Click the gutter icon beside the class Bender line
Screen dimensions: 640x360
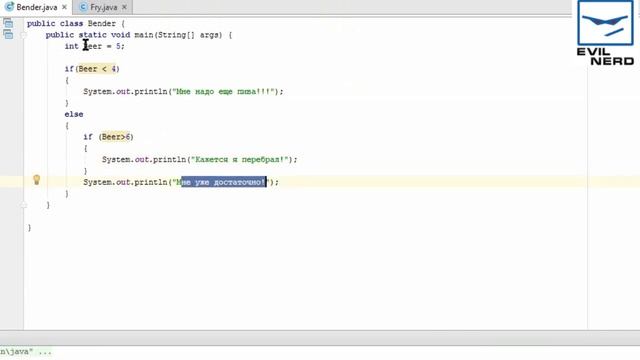[x=8, y=23]
